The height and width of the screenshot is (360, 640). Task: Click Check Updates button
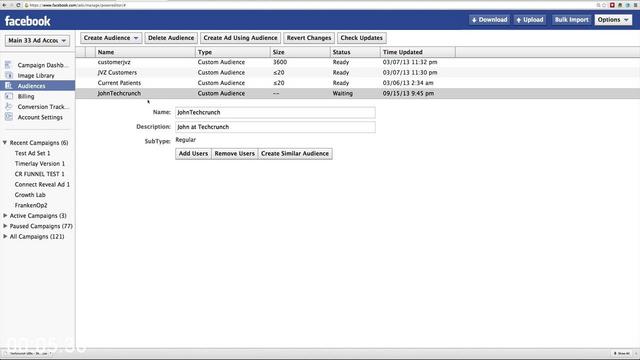(x=362, y=38)
